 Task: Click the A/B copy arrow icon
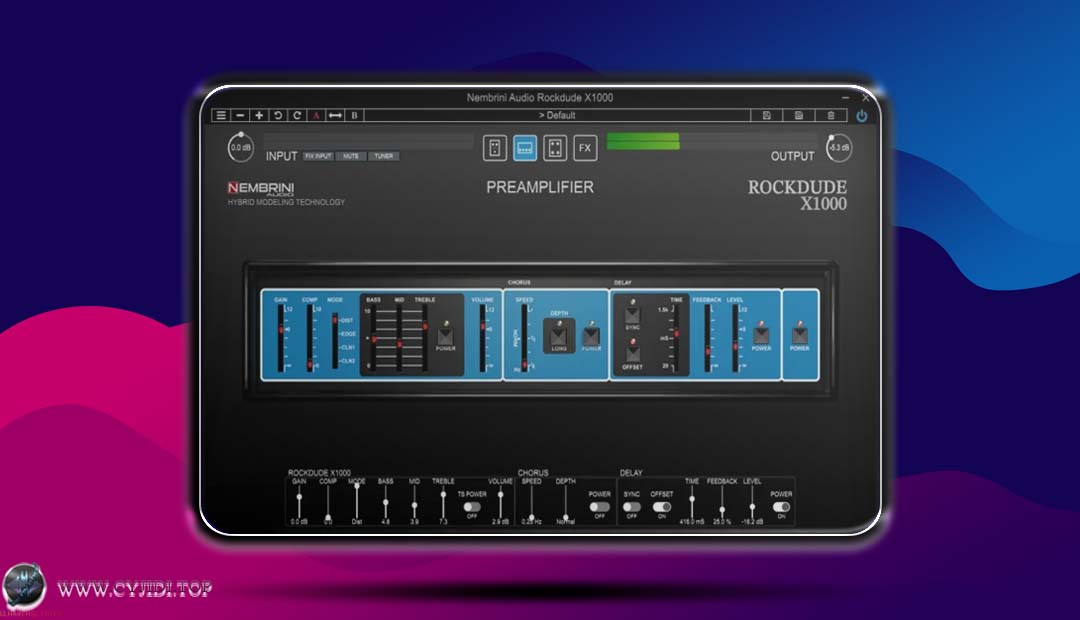click(335, 115)
